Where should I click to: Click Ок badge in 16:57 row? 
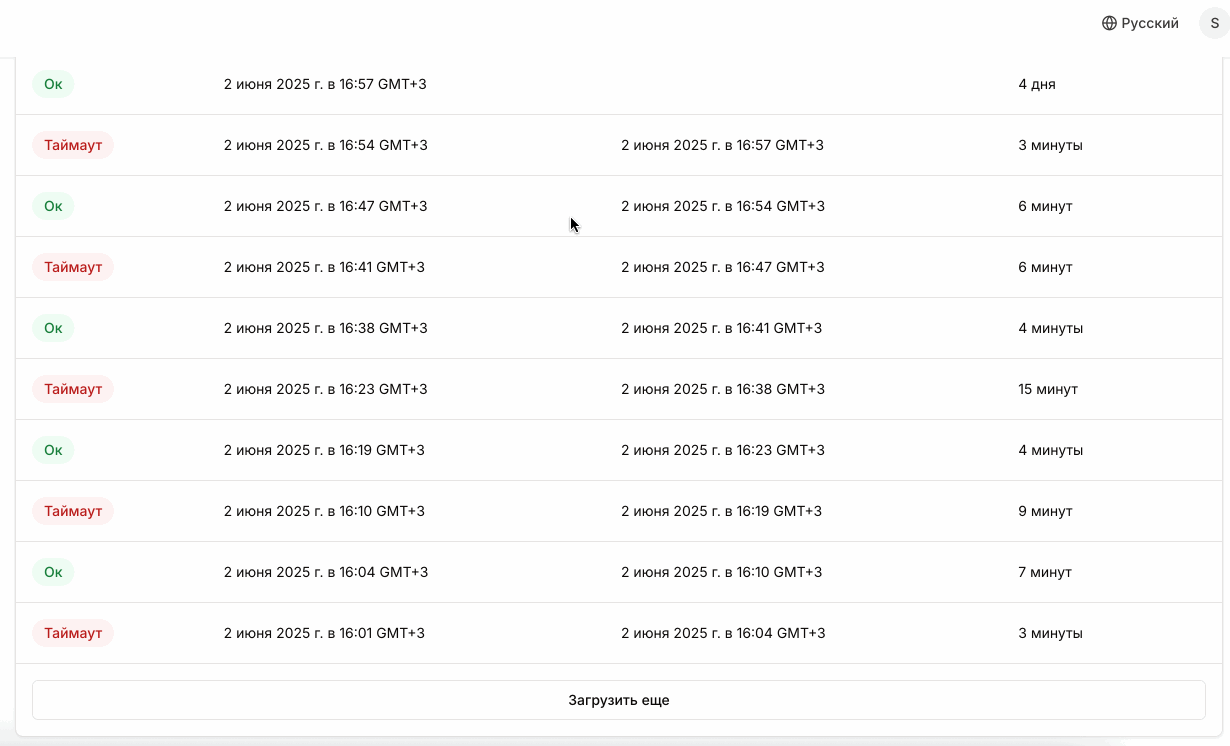tap(53, 84)
